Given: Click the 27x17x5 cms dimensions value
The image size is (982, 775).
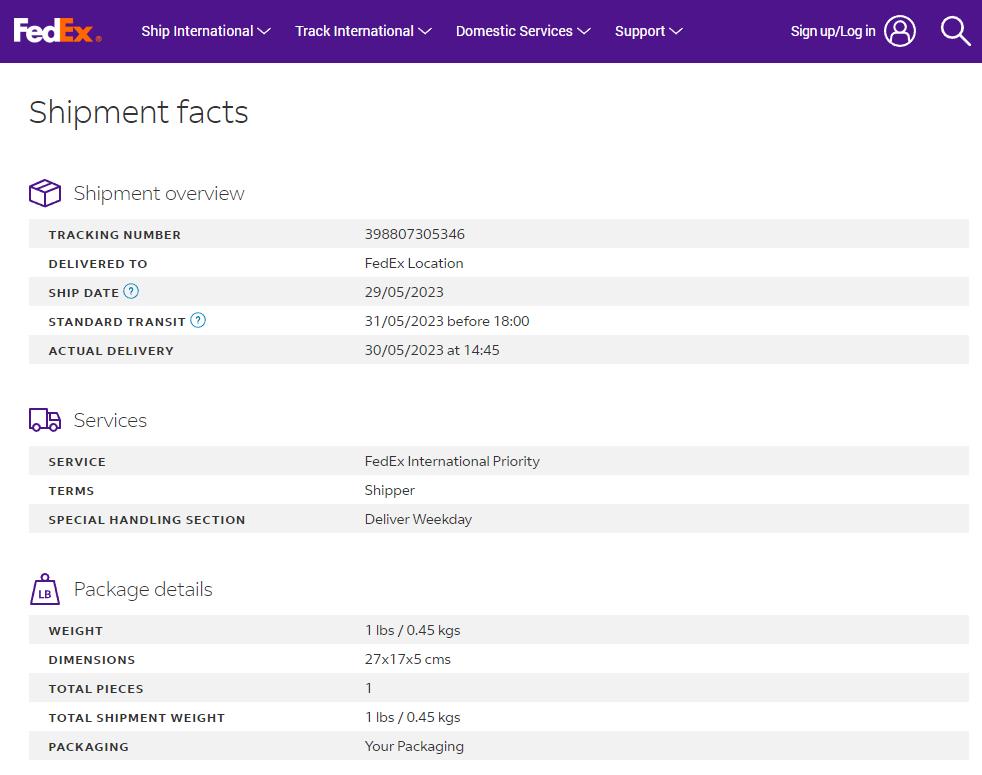Looking at the screenshot, I should 408,659.
